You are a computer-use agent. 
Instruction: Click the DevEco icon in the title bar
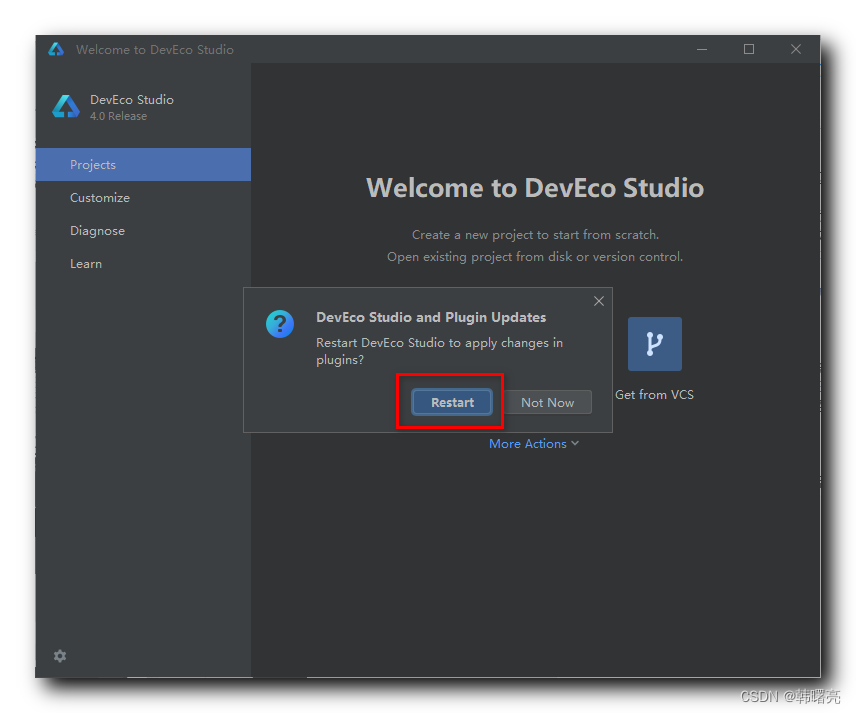[56, 49]
